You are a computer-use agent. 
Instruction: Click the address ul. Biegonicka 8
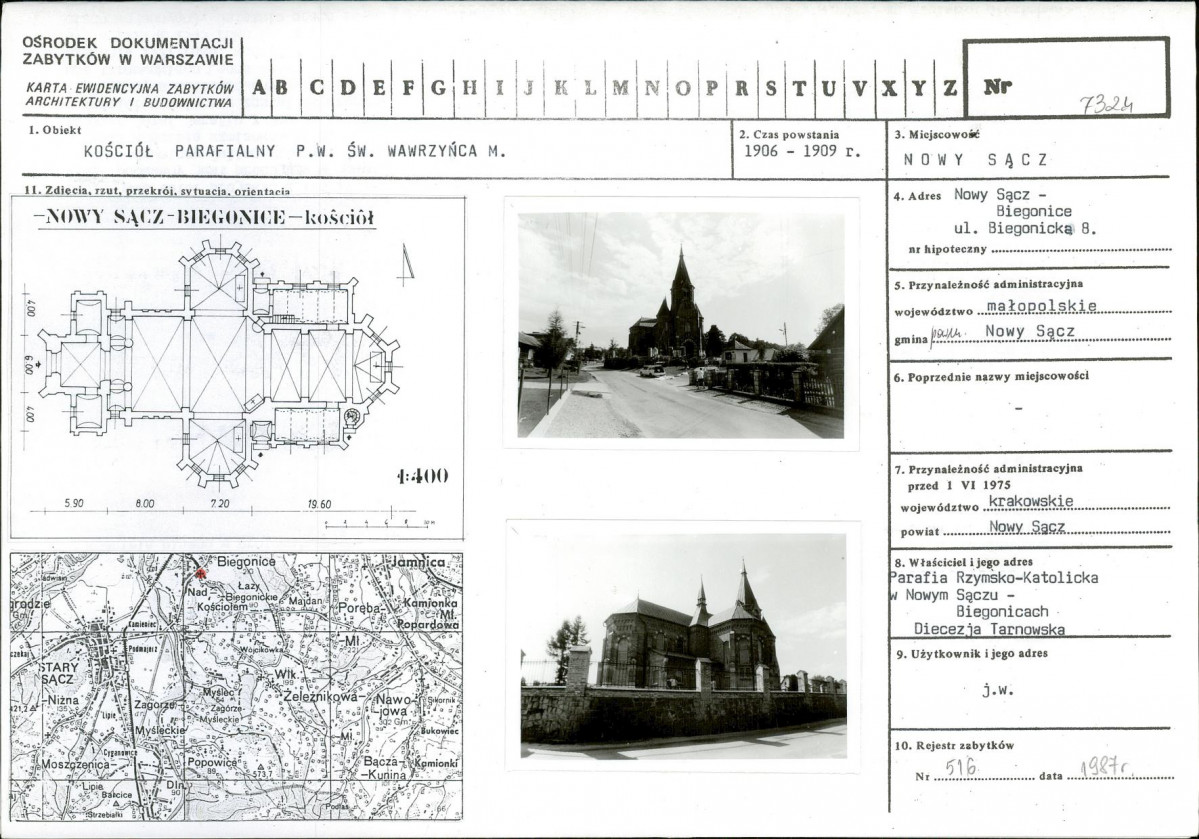pyautogui.click(x=1025, y=228)
